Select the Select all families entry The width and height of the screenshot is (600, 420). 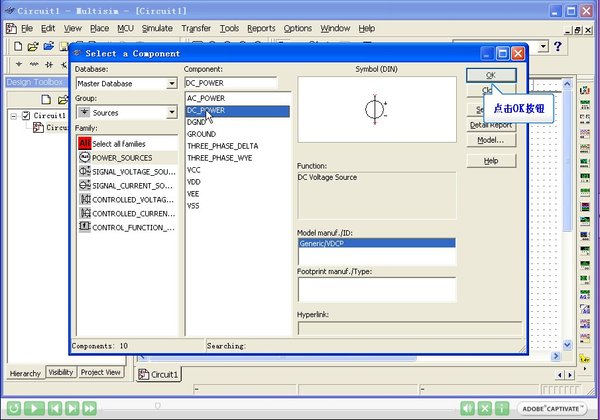coord(127,144)
